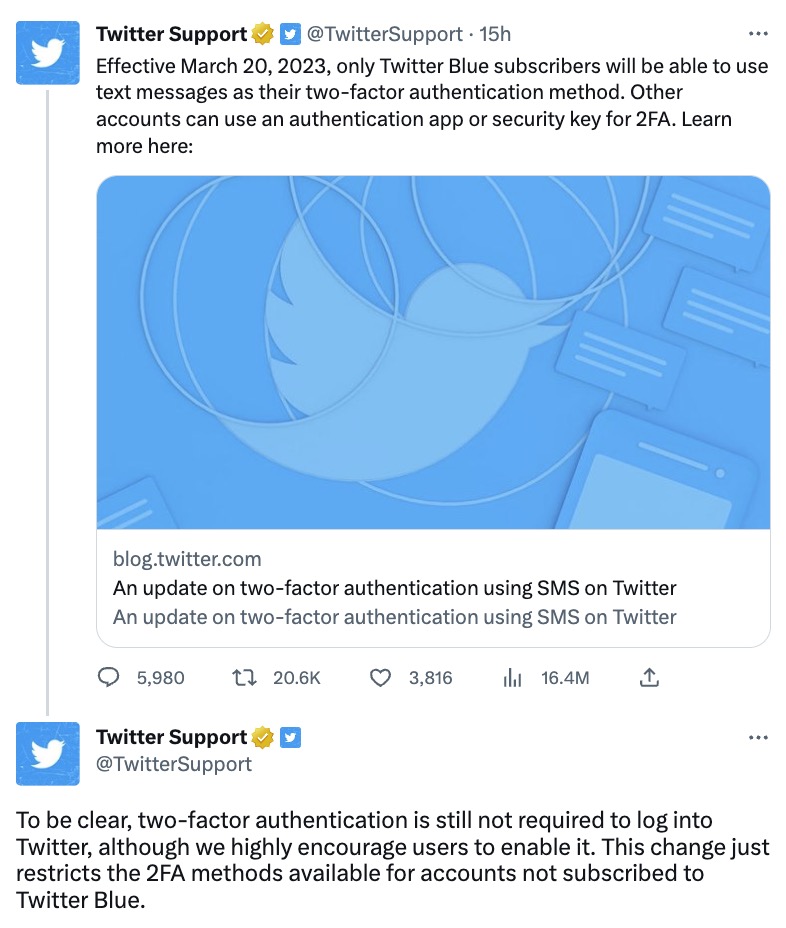Open Twitter Support avatar on first tweet
The image size is (786, 928).
pos(47,53)
